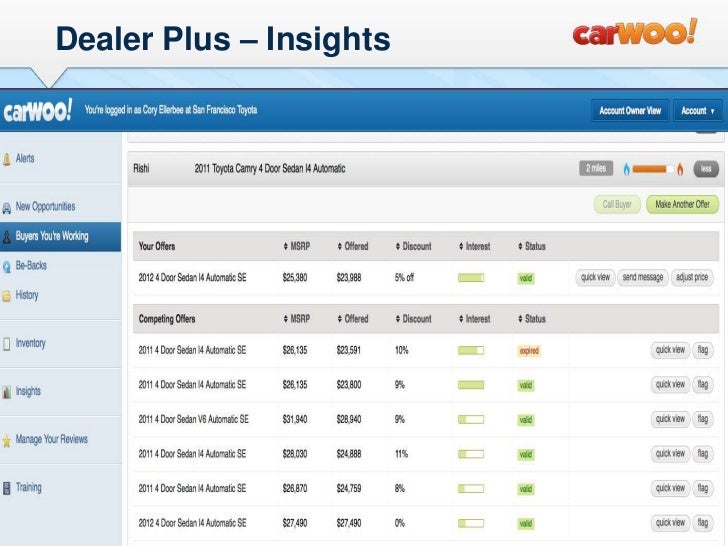The image size is (728, 546).
Task: Click the Training book icon
Action: [6, 488]
